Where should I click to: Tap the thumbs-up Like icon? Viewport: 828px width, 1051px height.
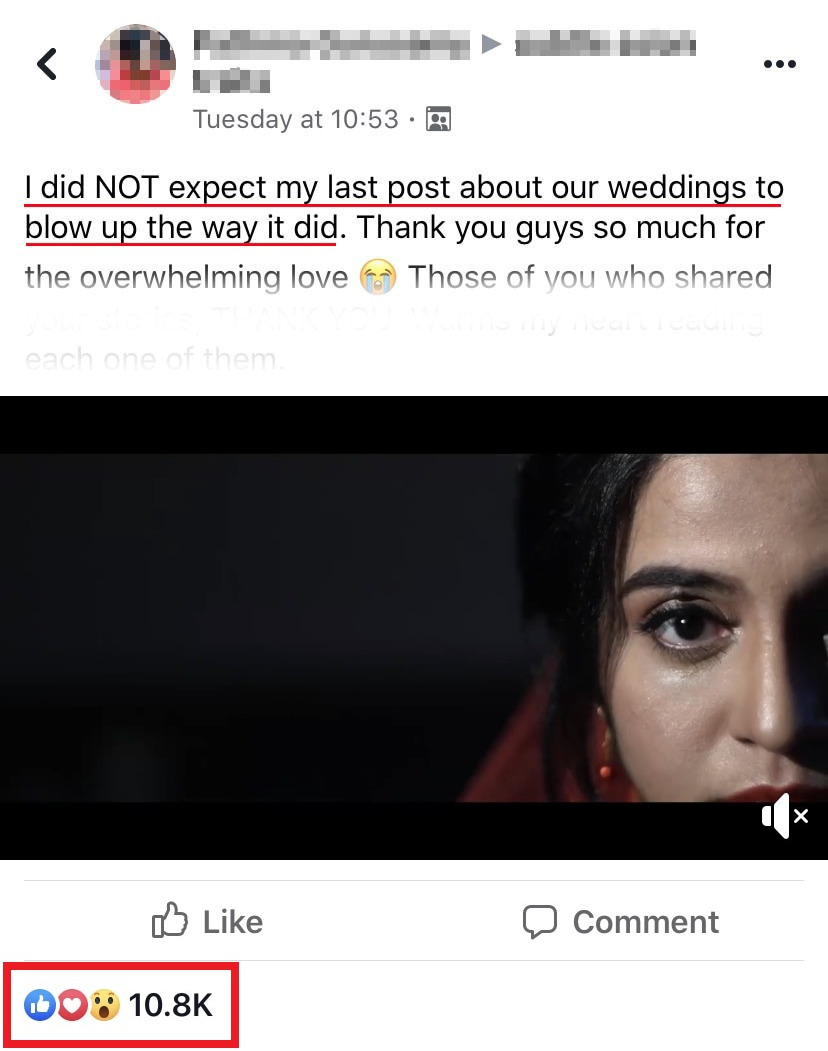170,920
